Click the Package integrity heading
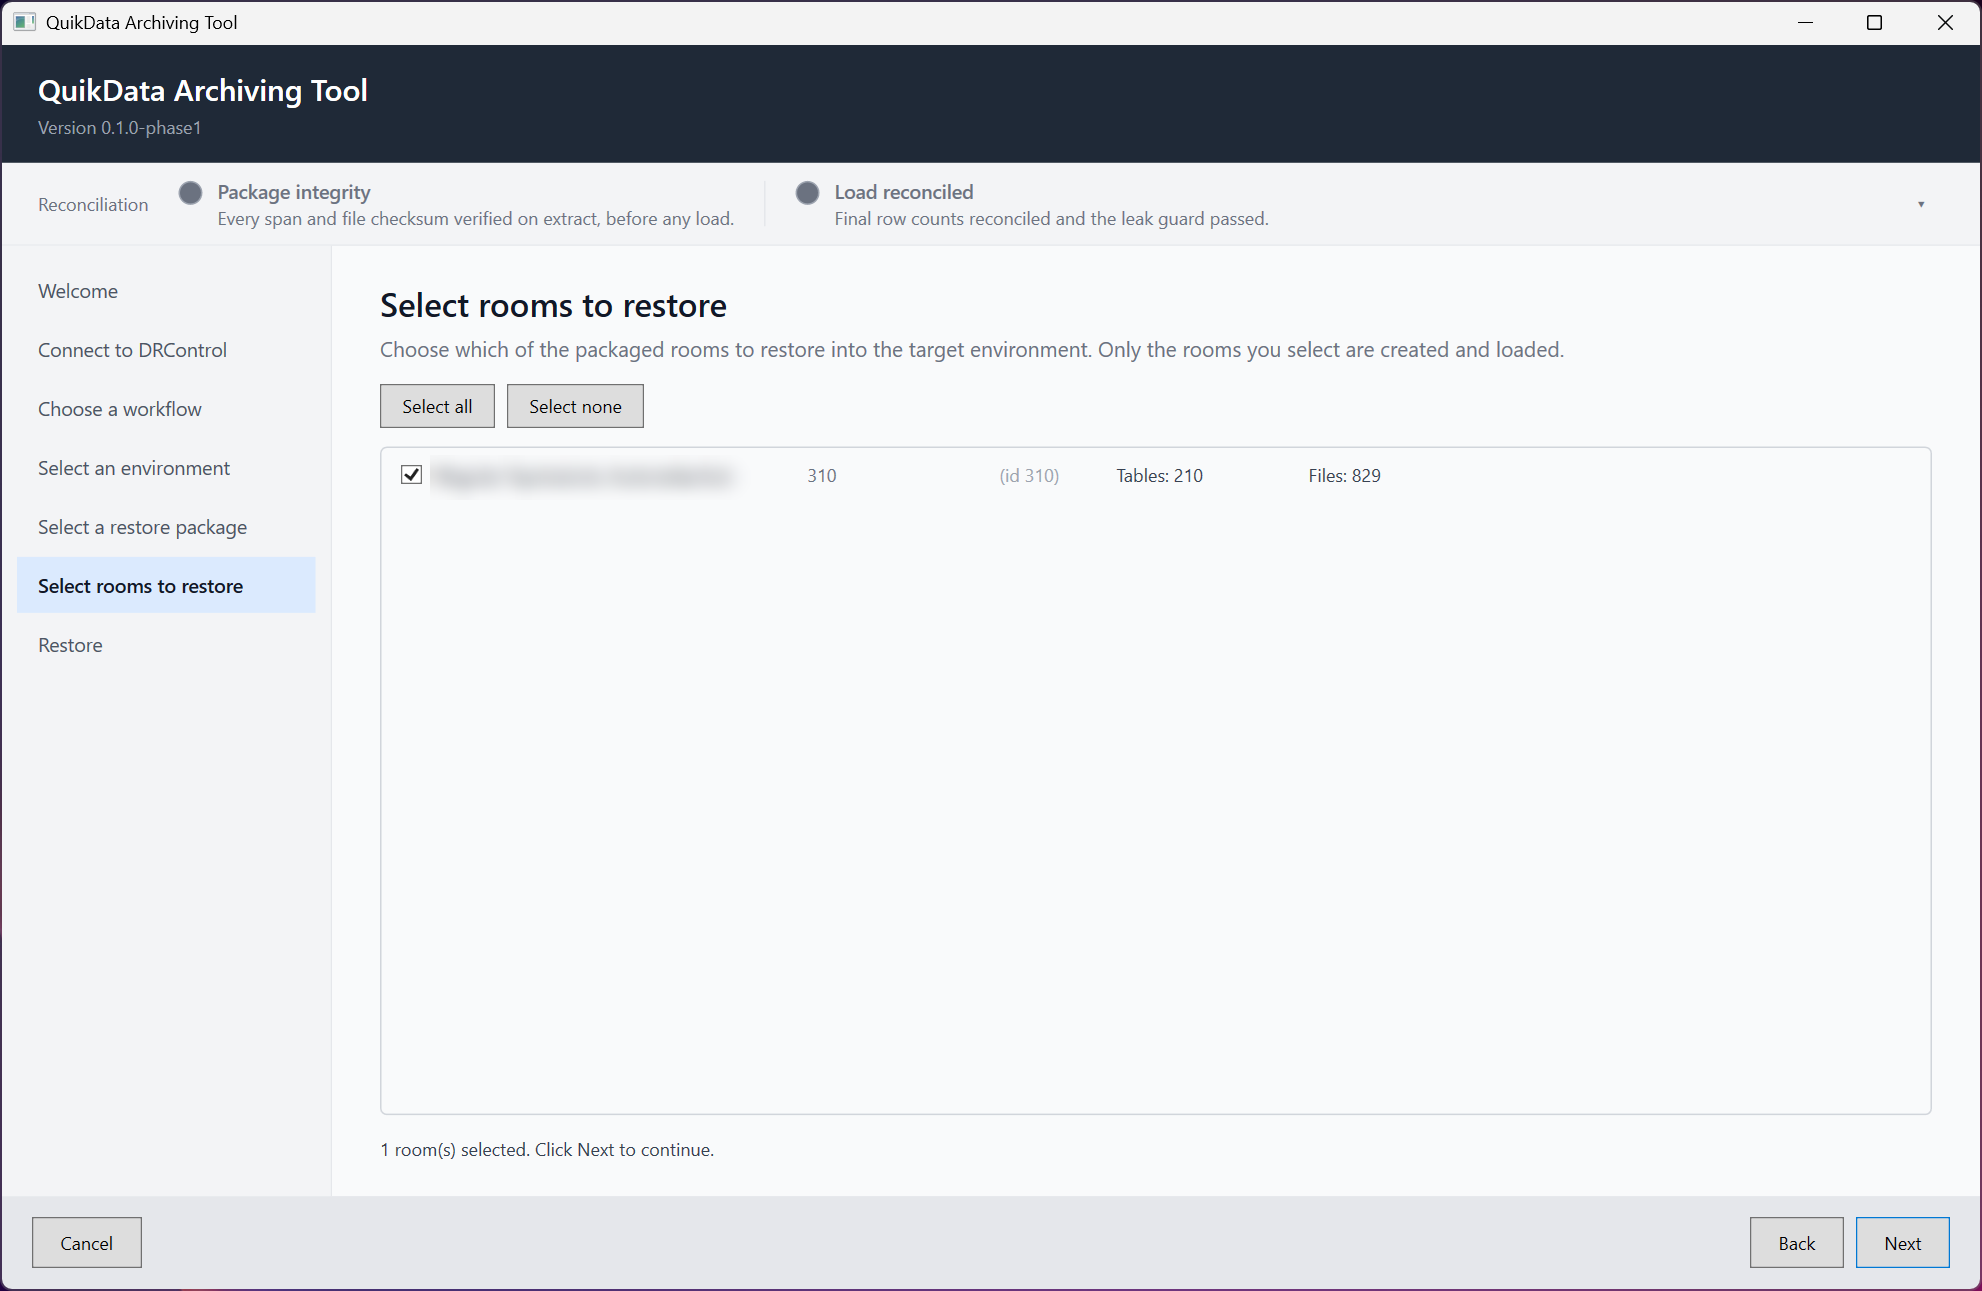Screen dimensions: 1982x1291 [x=294, y=192]
